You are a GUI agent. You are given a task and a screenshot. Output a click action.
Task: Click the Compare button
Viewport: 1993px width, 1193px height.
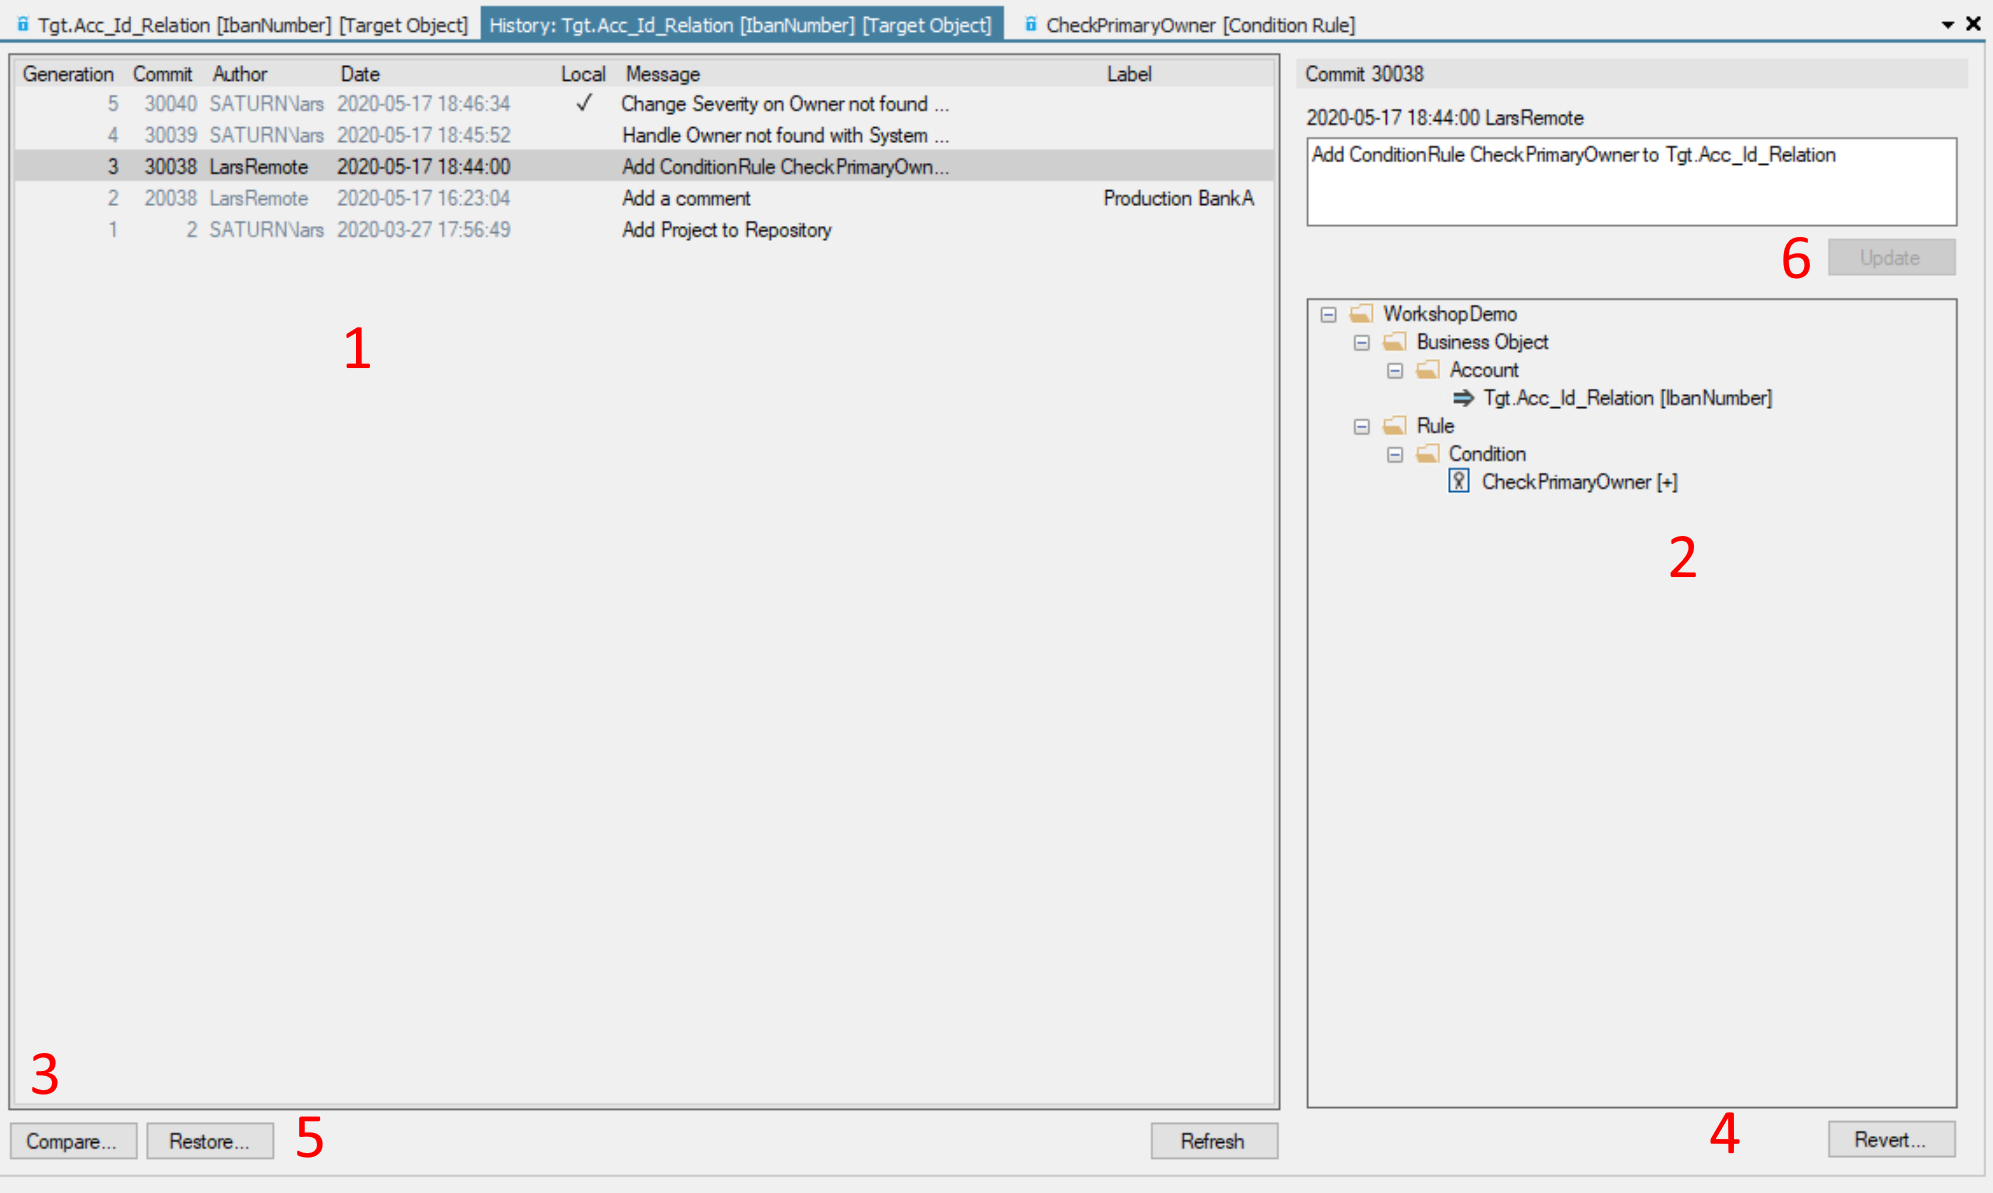pyautogui.click(x=72, y=1140)
